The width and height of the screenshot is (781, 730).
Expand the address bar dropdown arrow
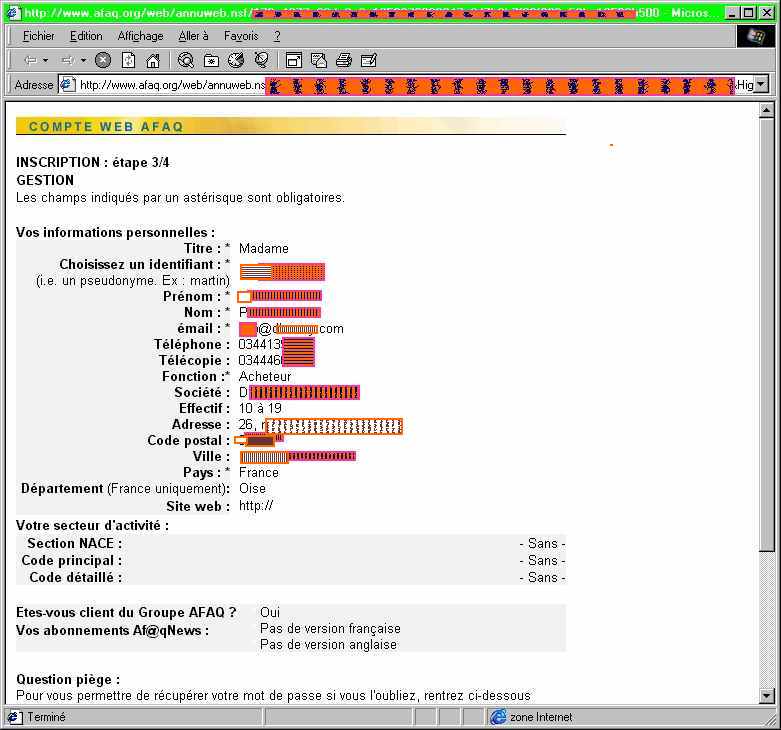(762, 85)
